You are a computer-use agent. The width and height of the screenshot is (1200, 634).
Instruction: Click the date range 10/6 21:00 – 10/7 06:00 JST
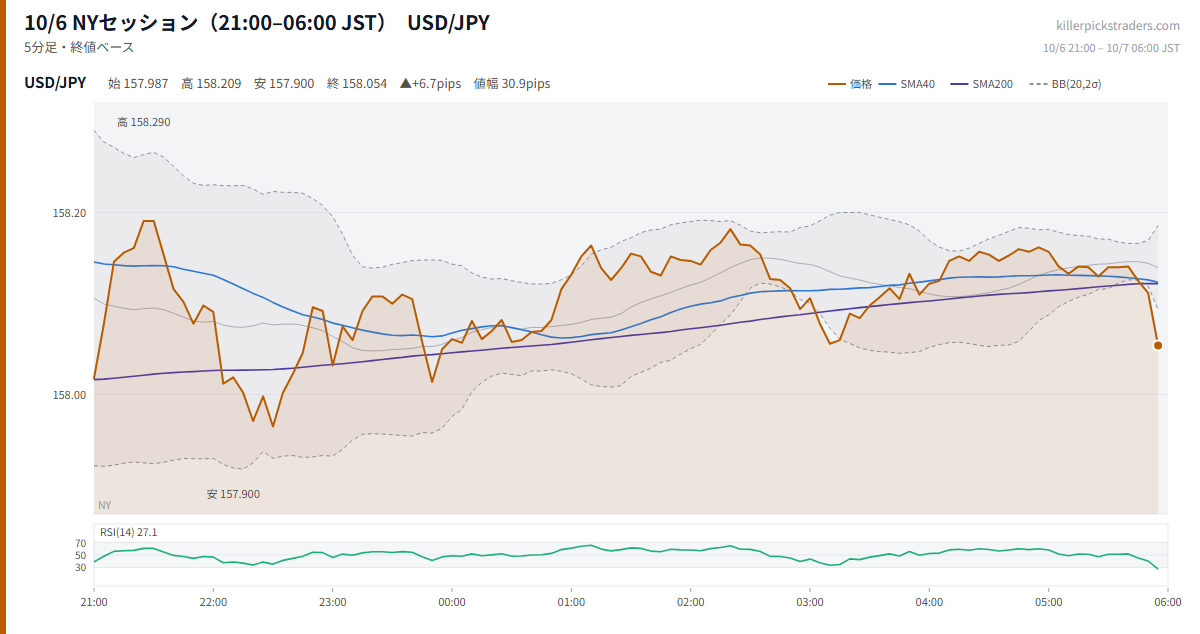1111,48
